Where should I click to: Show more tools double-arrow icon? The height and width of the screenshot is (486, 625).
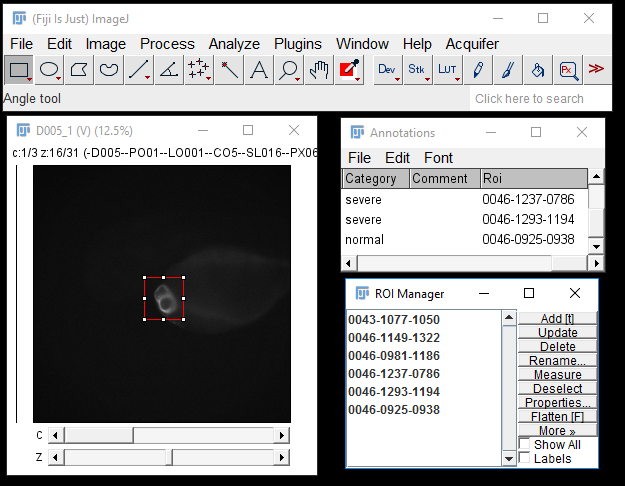coord(597,69)
